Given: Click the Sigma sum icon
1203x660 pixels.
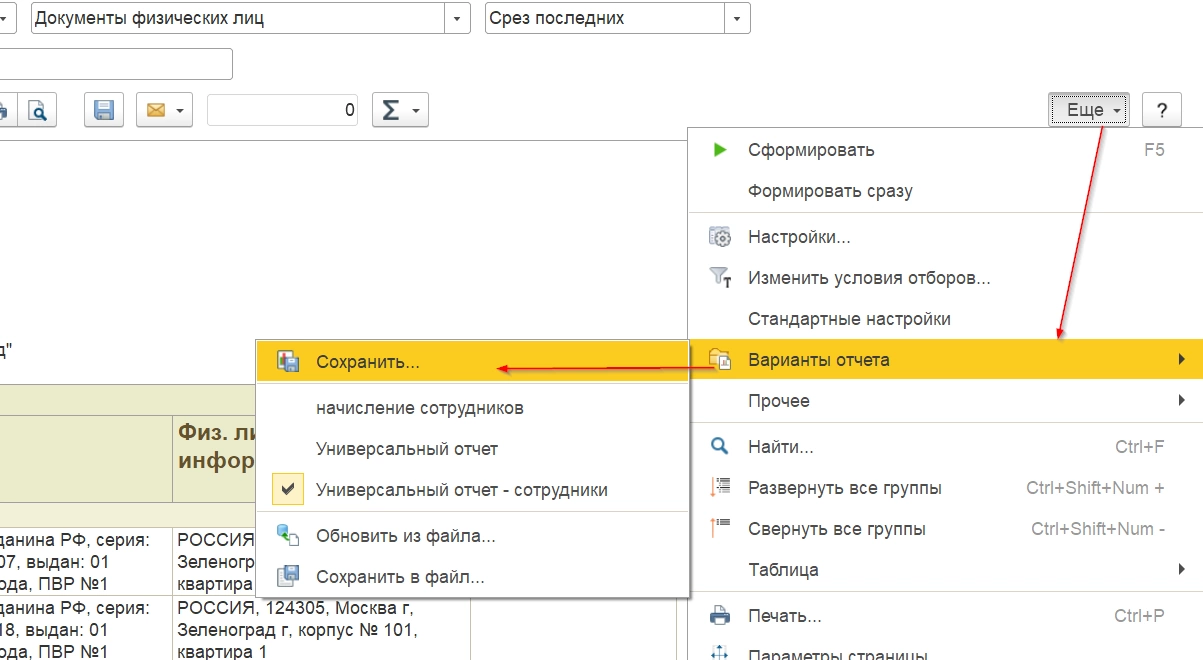Looking at the screenshot, I should tap(391, 110).
